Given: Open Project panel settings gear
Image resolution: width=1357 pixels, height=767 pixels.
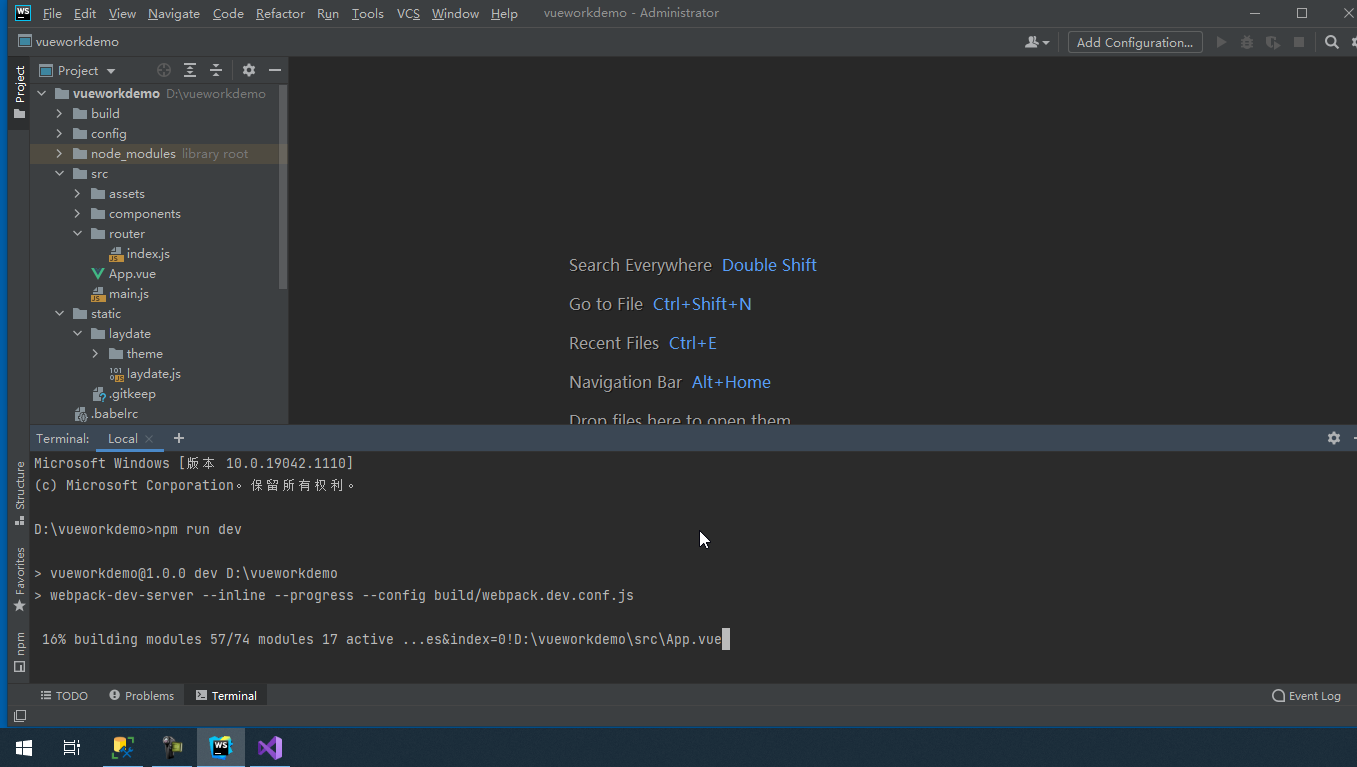Looking at the screenshot, I should (249, 70).
